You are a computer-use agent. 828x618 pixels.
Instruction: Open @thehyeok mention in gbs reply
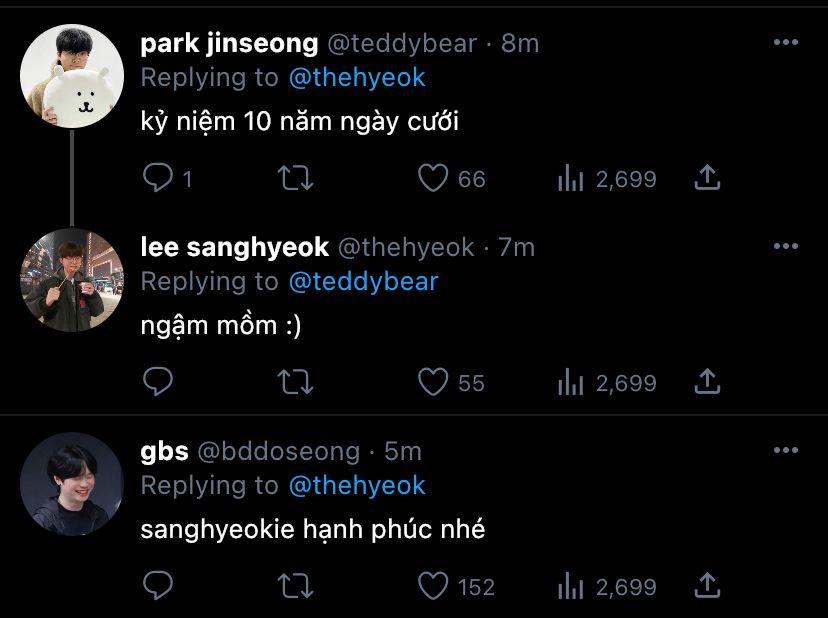pos(357,485)
